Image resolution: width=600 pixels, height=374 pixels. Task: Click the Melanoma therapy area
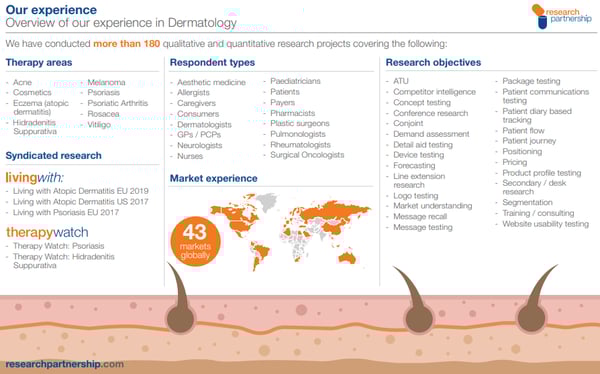point(106,82)
